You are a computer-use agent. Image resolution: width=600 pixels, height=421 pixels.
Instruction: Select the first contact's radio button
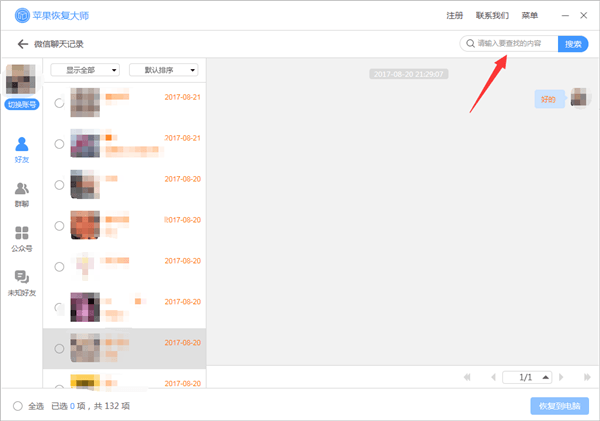60,102
